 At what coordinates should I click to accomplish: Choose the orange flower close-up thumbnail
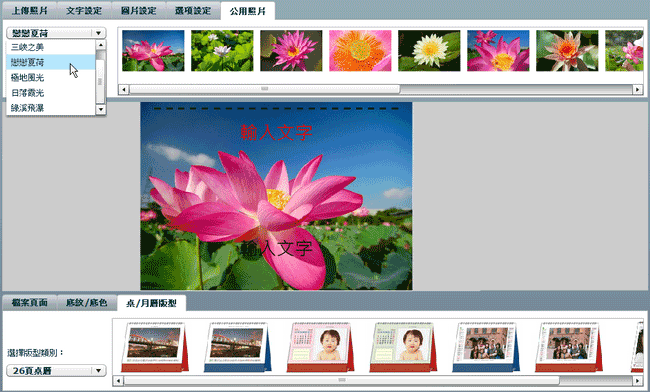point(360,51)
